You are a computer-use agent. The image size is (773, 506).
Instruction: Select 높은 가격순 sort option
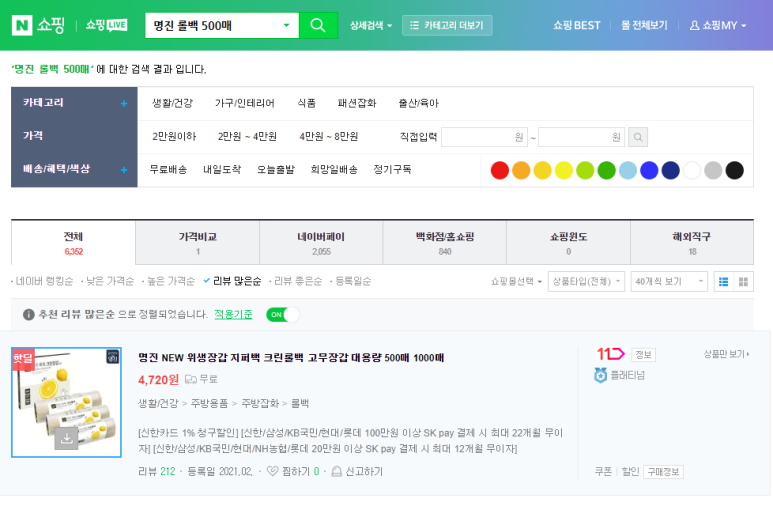pos(169,281)
